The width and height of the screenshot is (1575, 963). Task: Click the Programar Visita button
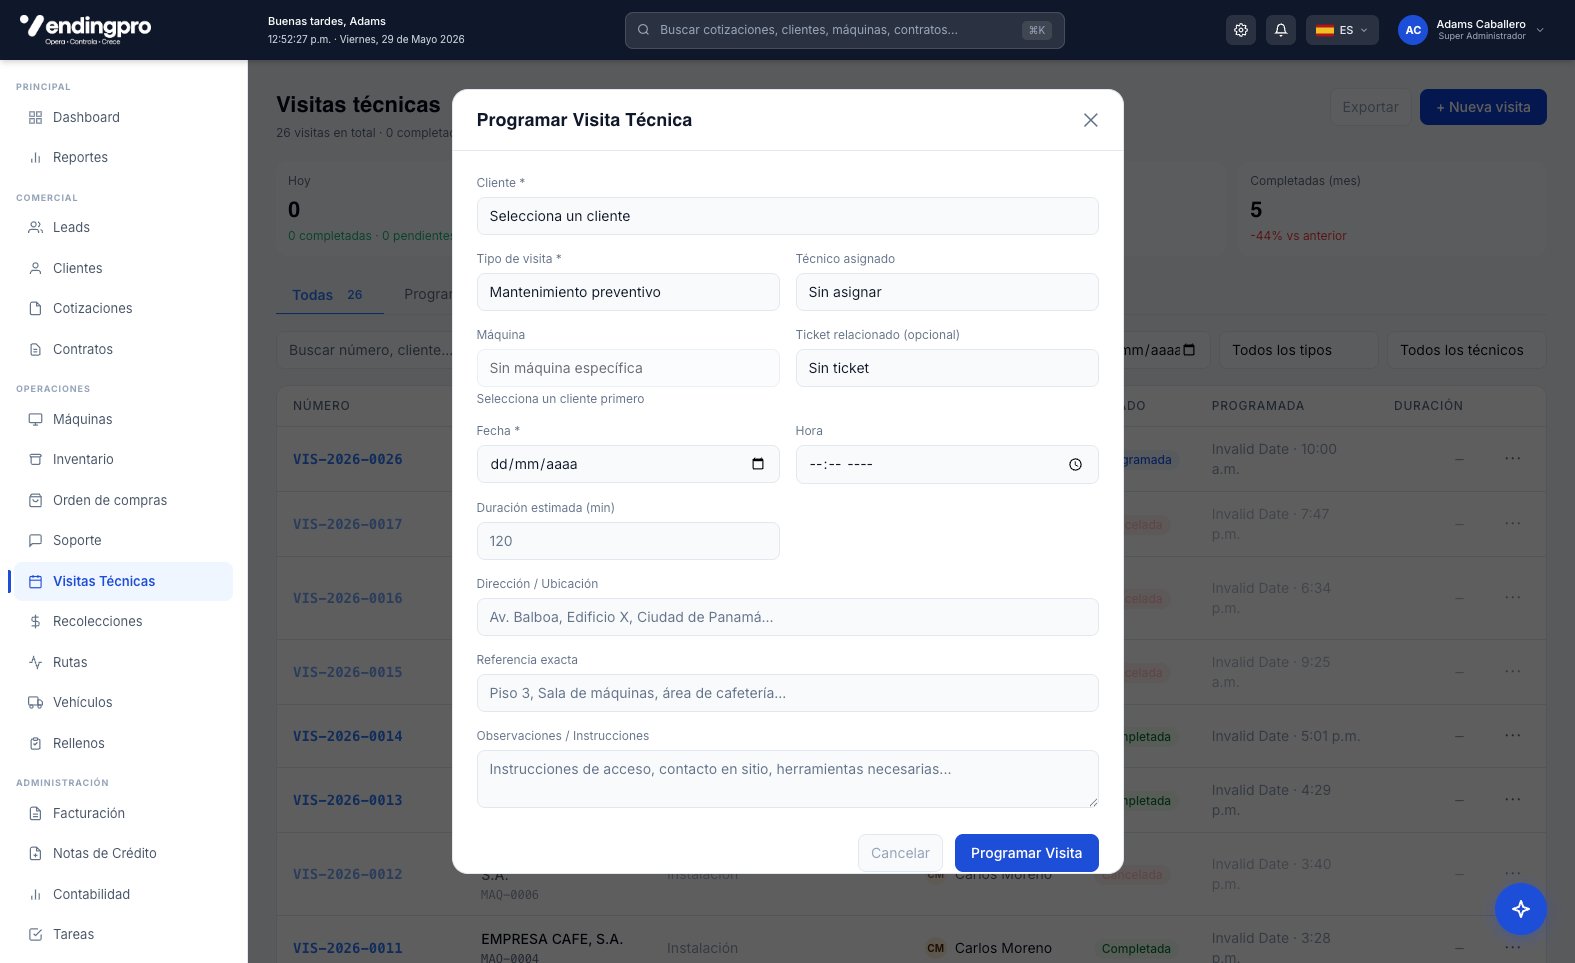click(x=1026, y=853)
